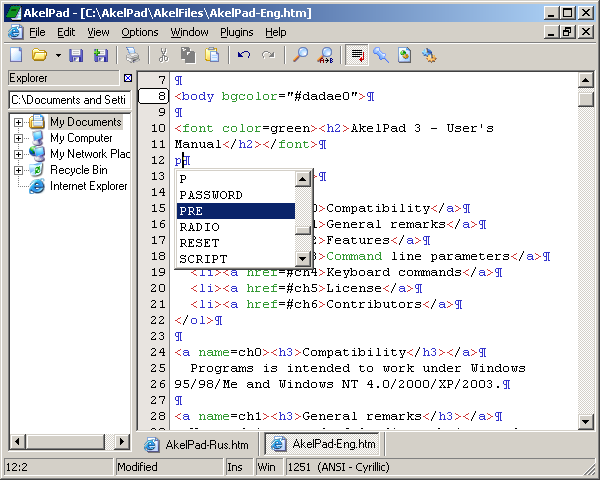Click the Explorer path input field
The image size is (600, 480).
pyautogui.click(x=70, y=100)
